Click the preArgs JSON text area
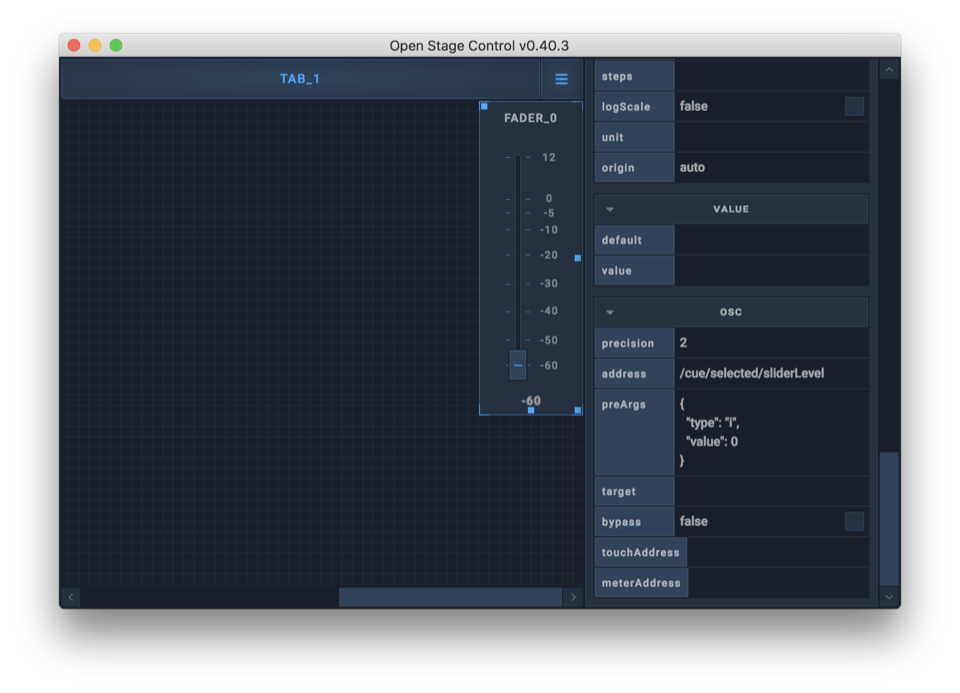 (x=770, y=432)
